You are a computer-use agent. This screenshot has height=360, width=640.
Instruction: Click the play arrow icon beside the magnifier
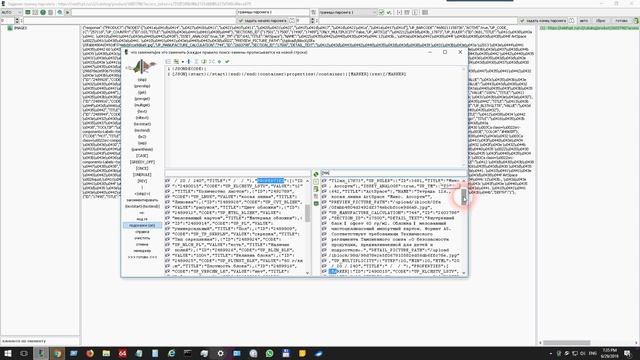point(68,12)
